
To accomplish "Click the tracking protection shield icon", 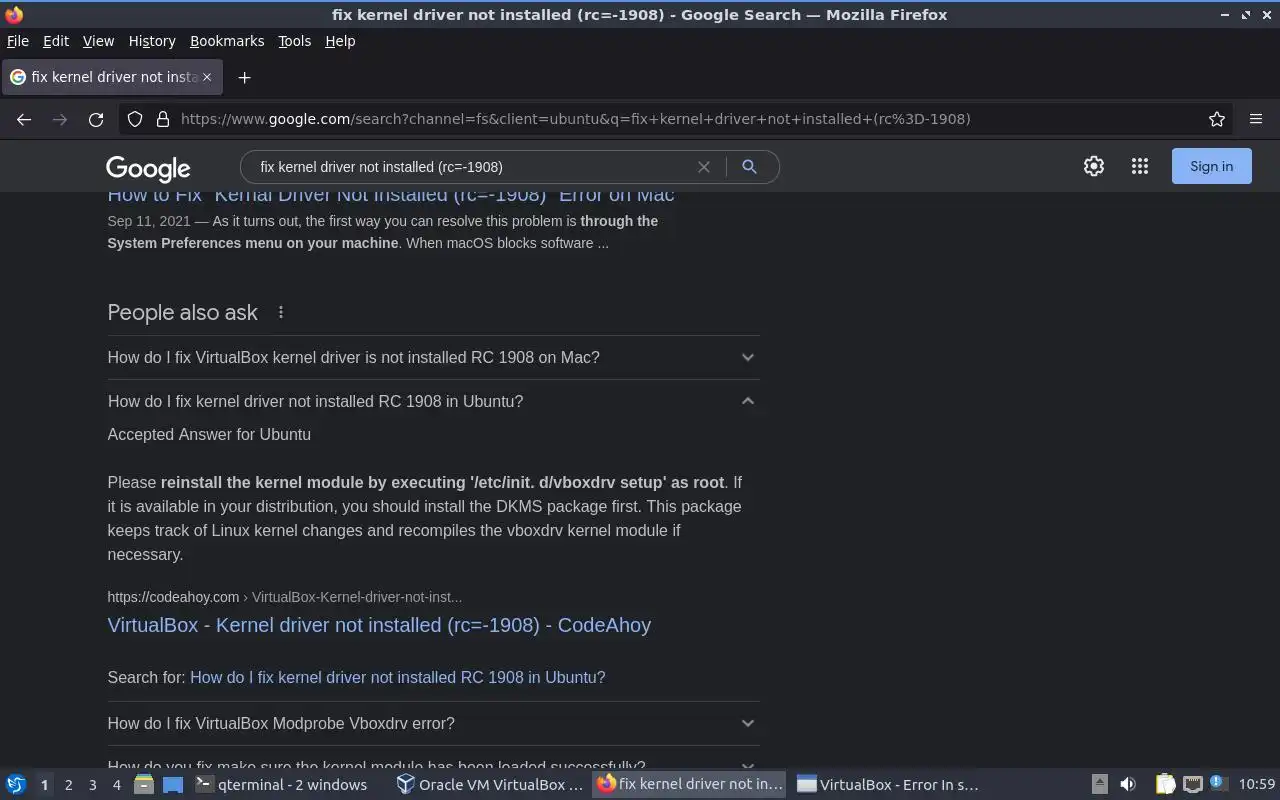I will point(135,119).
